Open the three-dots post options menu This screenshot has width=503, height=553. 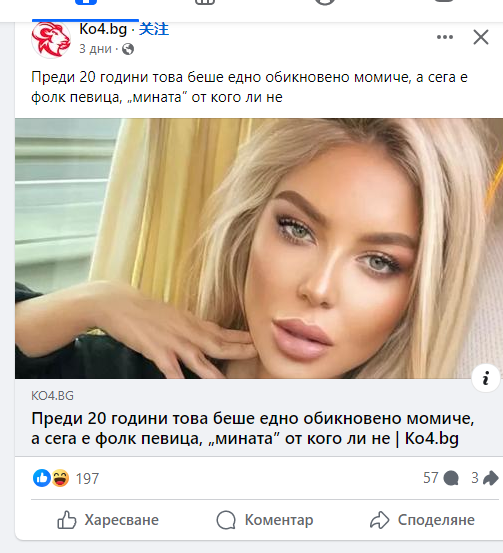pyautogui.click(x=444, y=37)
